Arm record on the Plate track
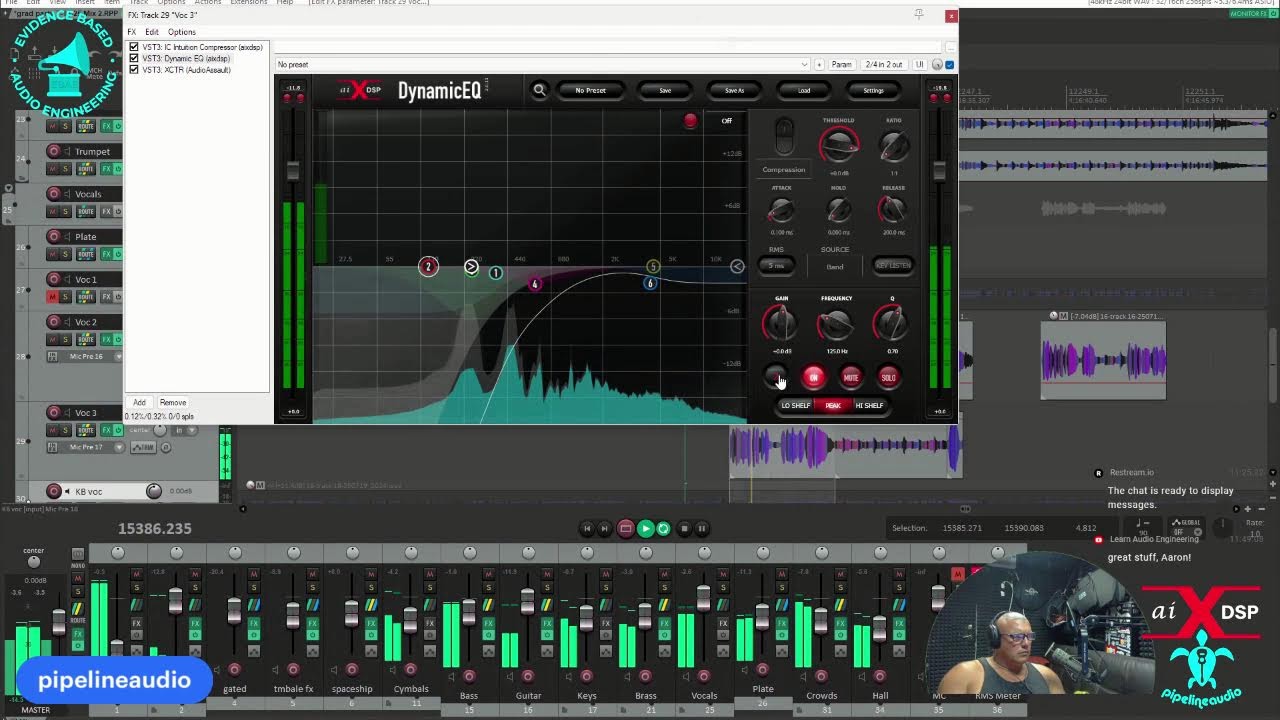This screenshot has width=1280, height=720. [53, 237]
